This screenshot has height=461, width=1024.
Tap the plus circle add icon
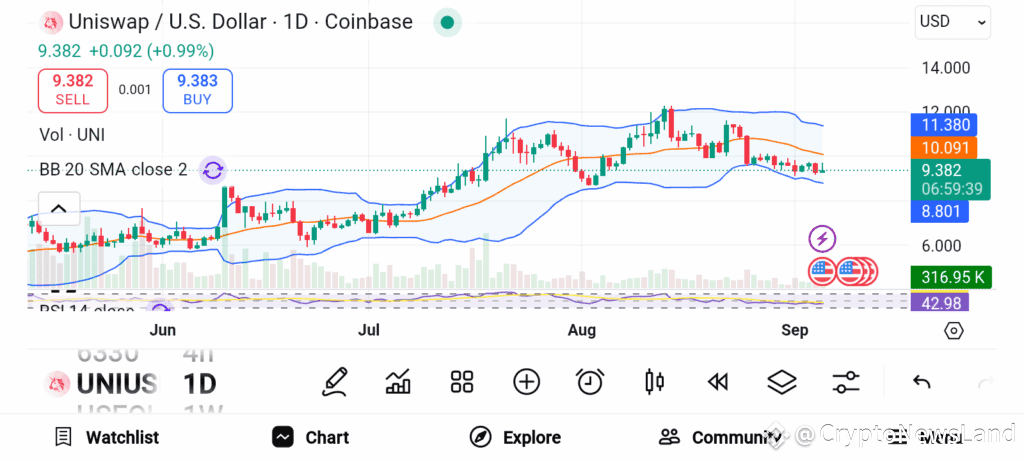(526, 382)
